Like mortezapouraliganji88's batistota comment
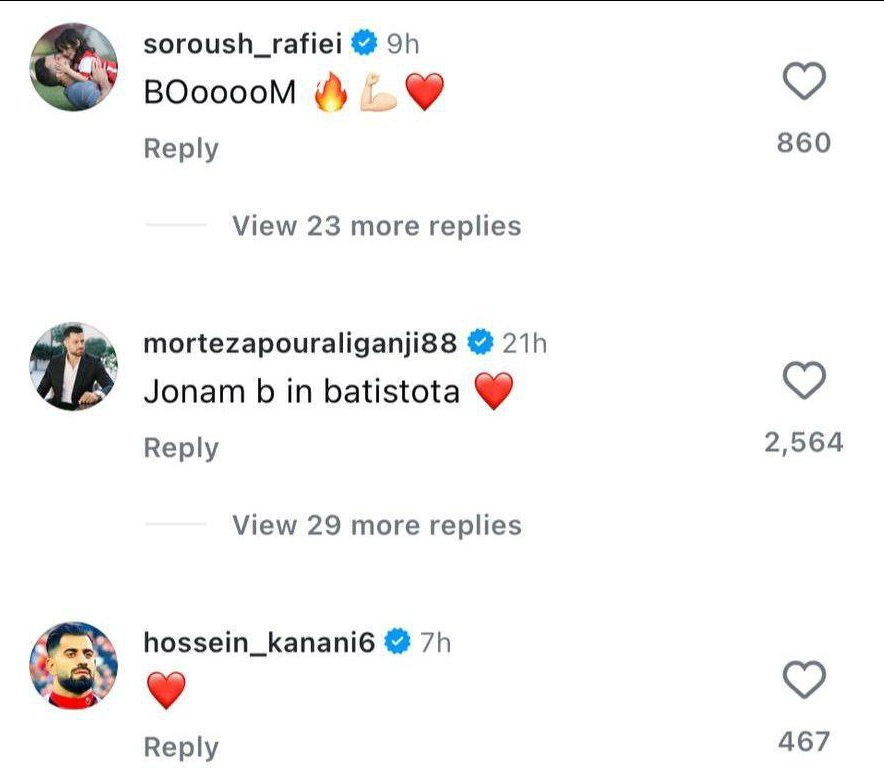 804,381
